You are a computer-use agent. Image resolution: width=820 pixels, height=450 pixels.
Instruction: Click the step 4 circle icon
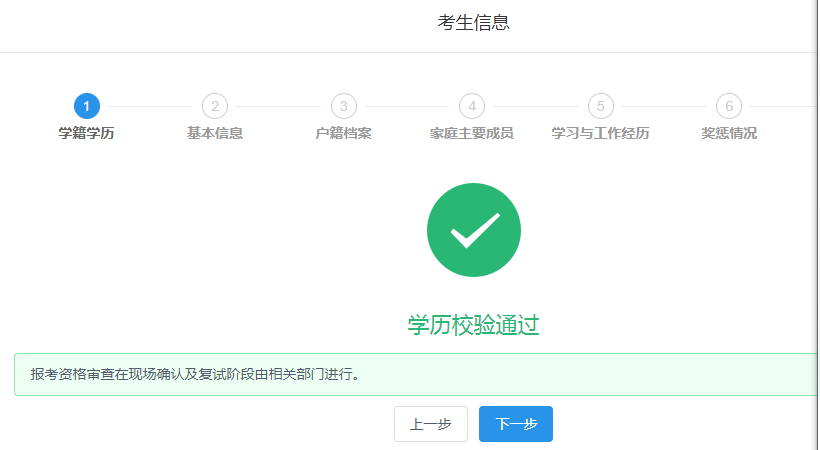pyautogui.click(x=471, y=106)
